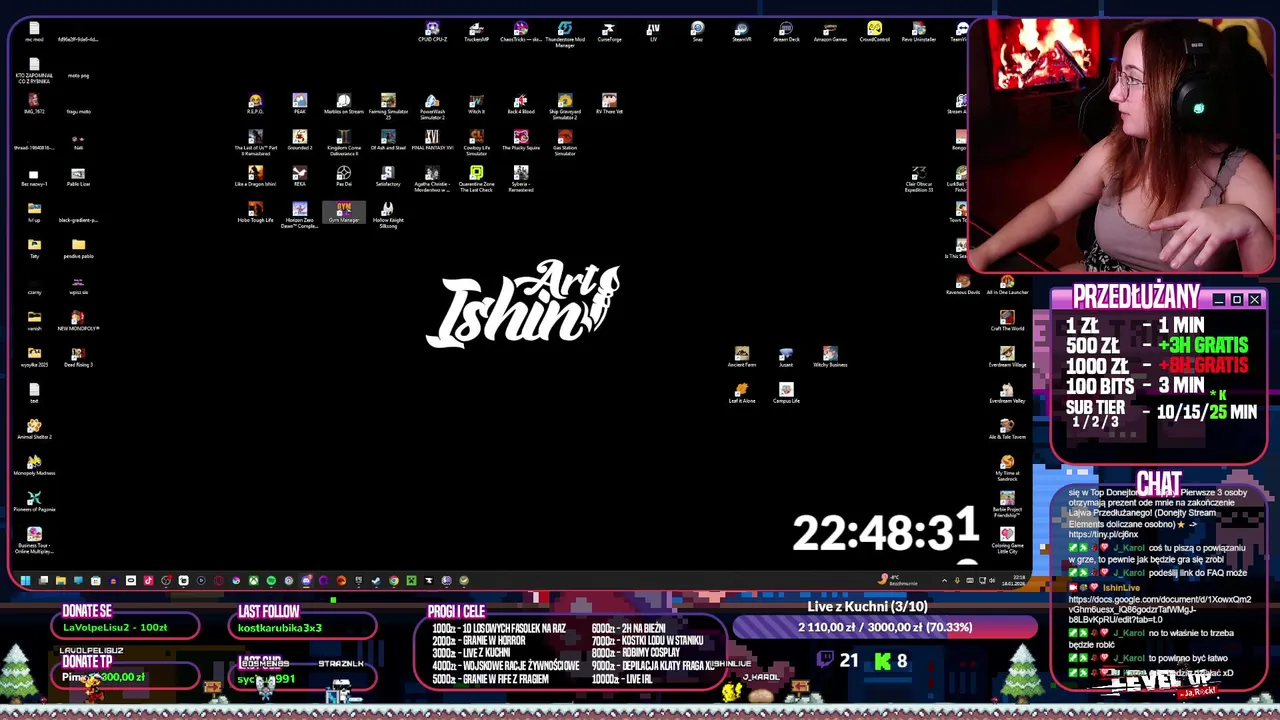Select the CPUID CPU-Z icon

(432, 31)
